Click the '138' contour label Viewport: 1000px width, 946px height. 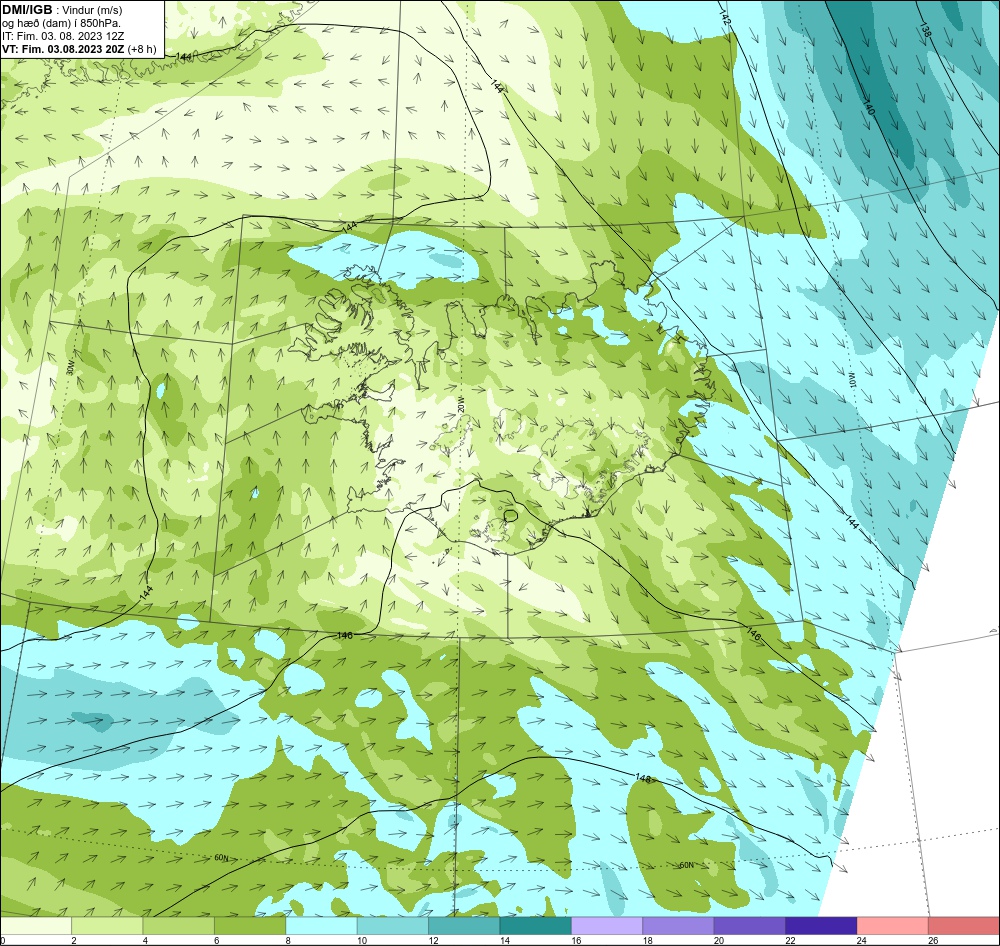pyautogui.click(x=924, y=29)
